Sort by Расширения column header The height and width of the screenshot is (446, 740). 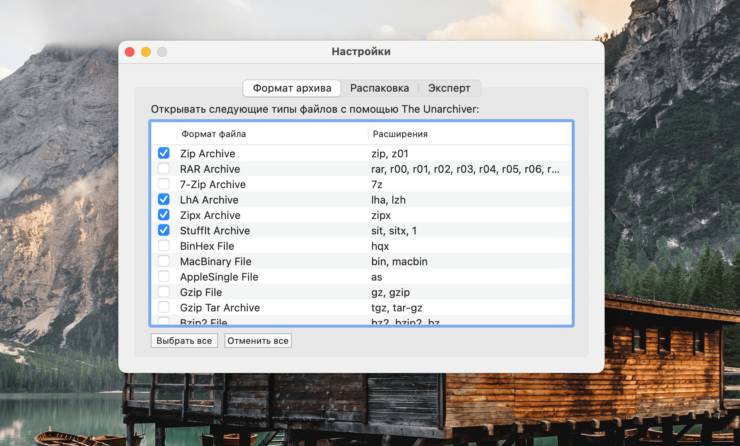(x=468, y=134)
